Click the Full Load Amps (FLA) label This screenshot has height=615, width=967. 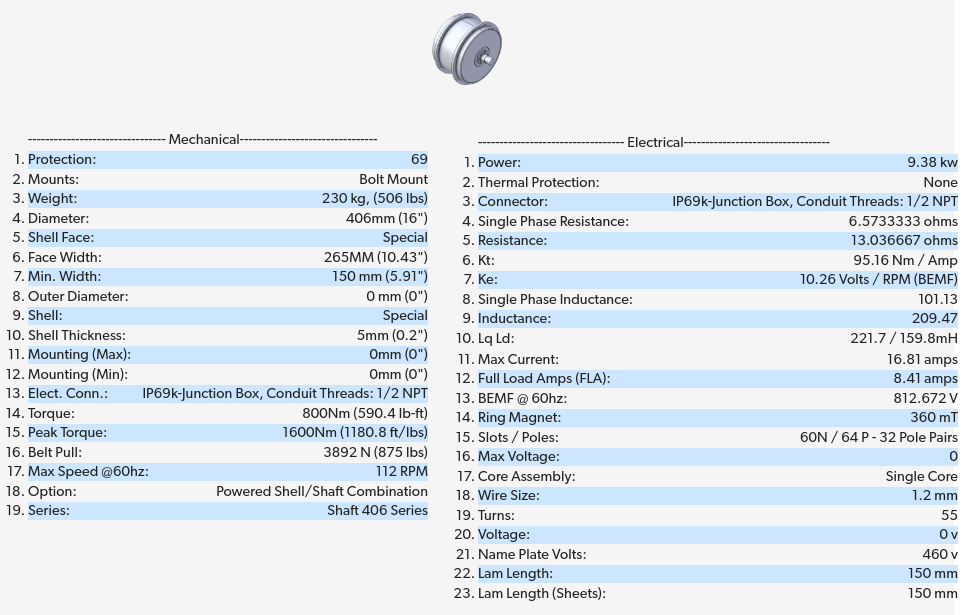(x=544, y=378)
